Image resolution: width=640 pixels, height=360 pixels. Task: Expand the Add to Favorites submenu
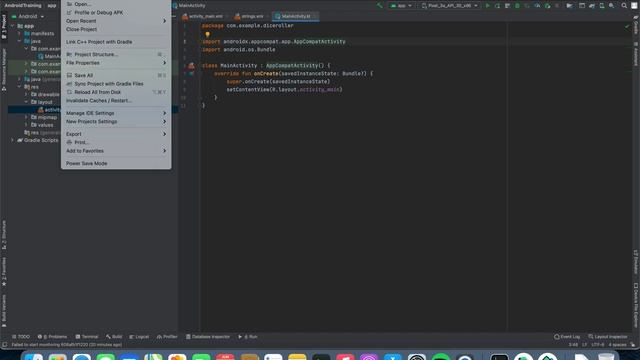(116, 151)
